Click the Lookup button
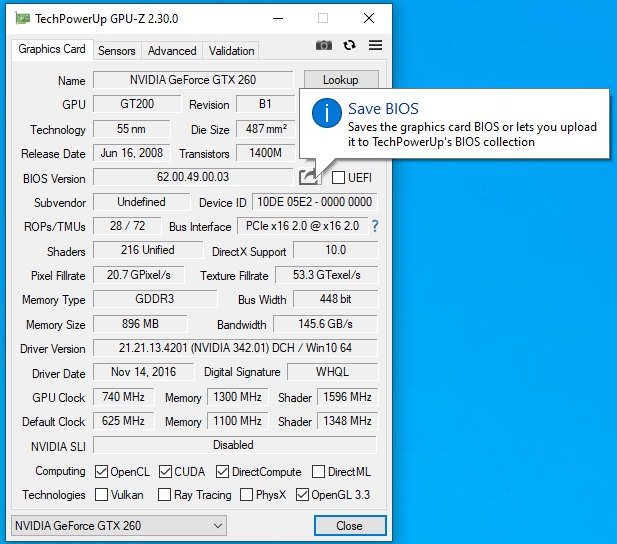 [341, 80]
